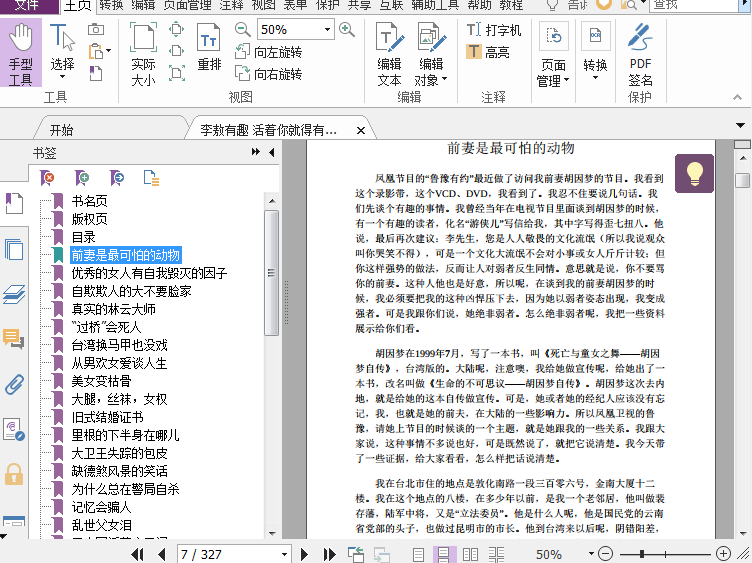Open the File (文件) menu
Image resolution: width=752 pixels, height=563 pixels.
tap(28, 6)
